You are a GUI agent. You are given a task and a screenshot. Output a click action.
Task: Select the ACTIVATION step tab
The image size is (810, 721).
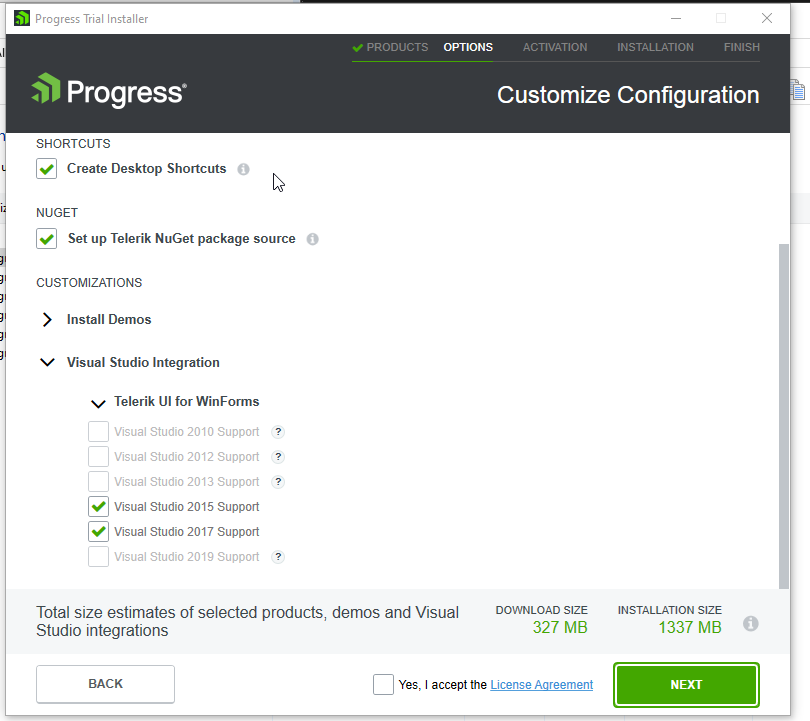(x=555, y=48)
